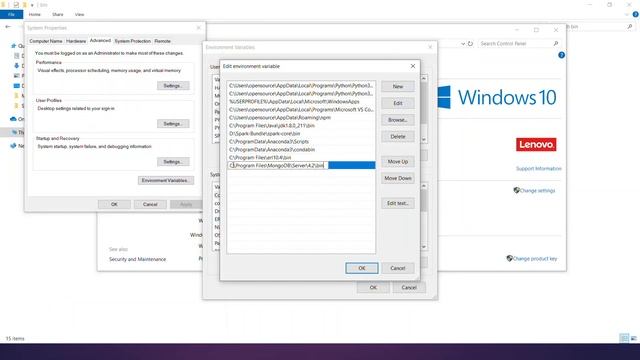Click the Lenovo logo in System window
This screenshot has width=640, height=360.
click(x=536, y=144)
